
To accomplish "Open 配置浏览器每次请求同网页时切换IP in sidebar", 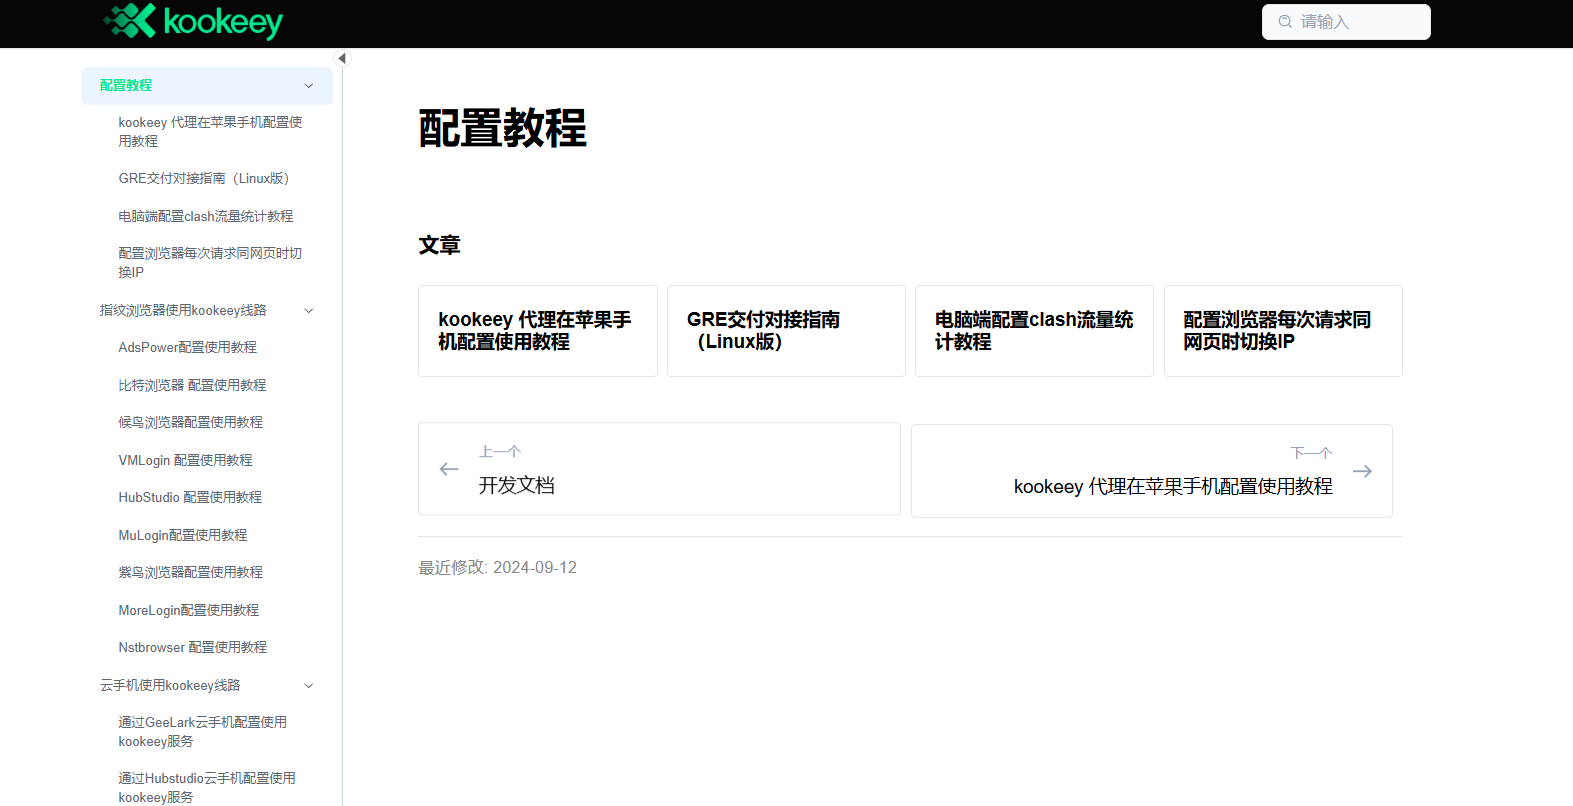I will 210,263.
